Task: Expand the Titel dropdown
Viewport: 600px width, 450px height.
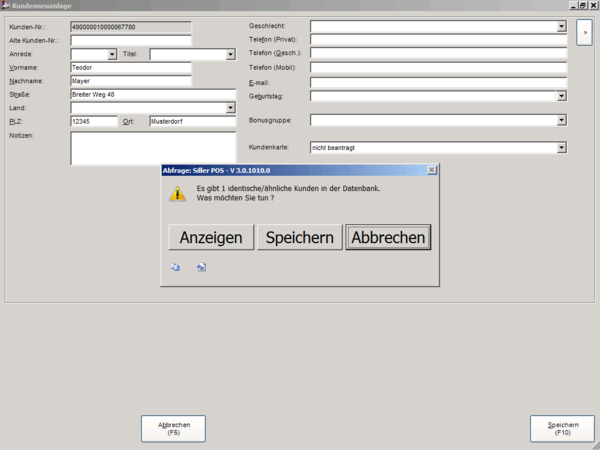Action: (x=230, y=55)
